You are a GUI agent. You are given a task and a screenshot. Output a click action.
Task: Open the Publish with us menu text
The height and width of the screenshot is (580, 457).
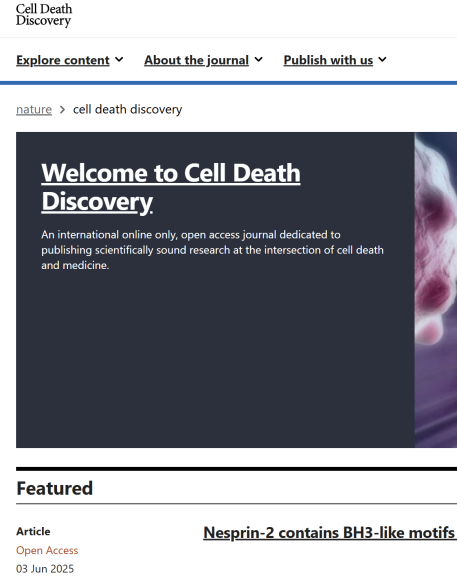click(x=328, y=60)
